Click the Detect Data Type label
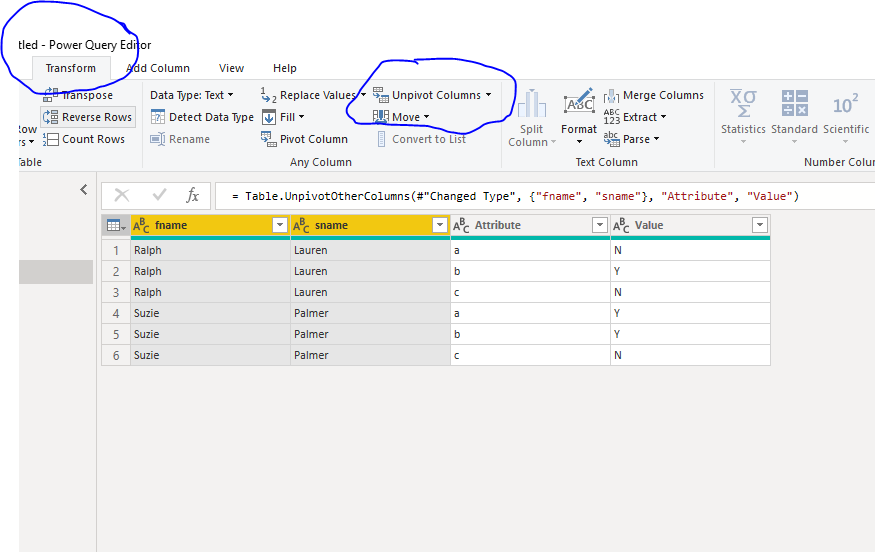The width and height of the screenshot is (875, 552). click(211, 117)
